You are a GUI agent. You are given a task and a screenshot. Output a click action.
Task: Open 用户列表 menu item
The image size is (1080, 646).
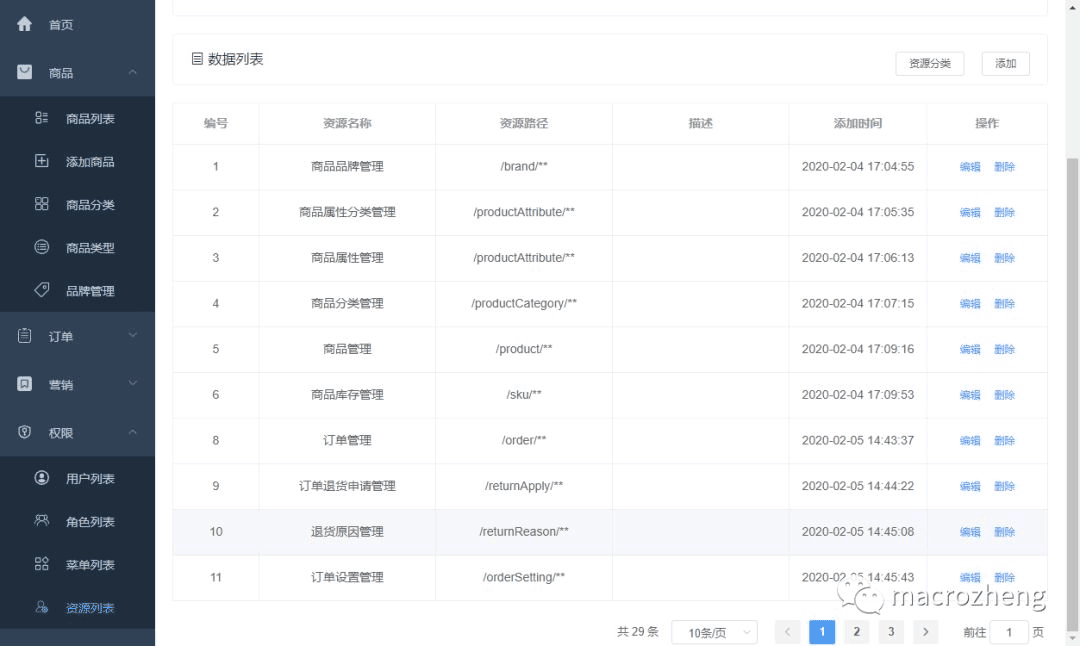(x=77, y=478)
